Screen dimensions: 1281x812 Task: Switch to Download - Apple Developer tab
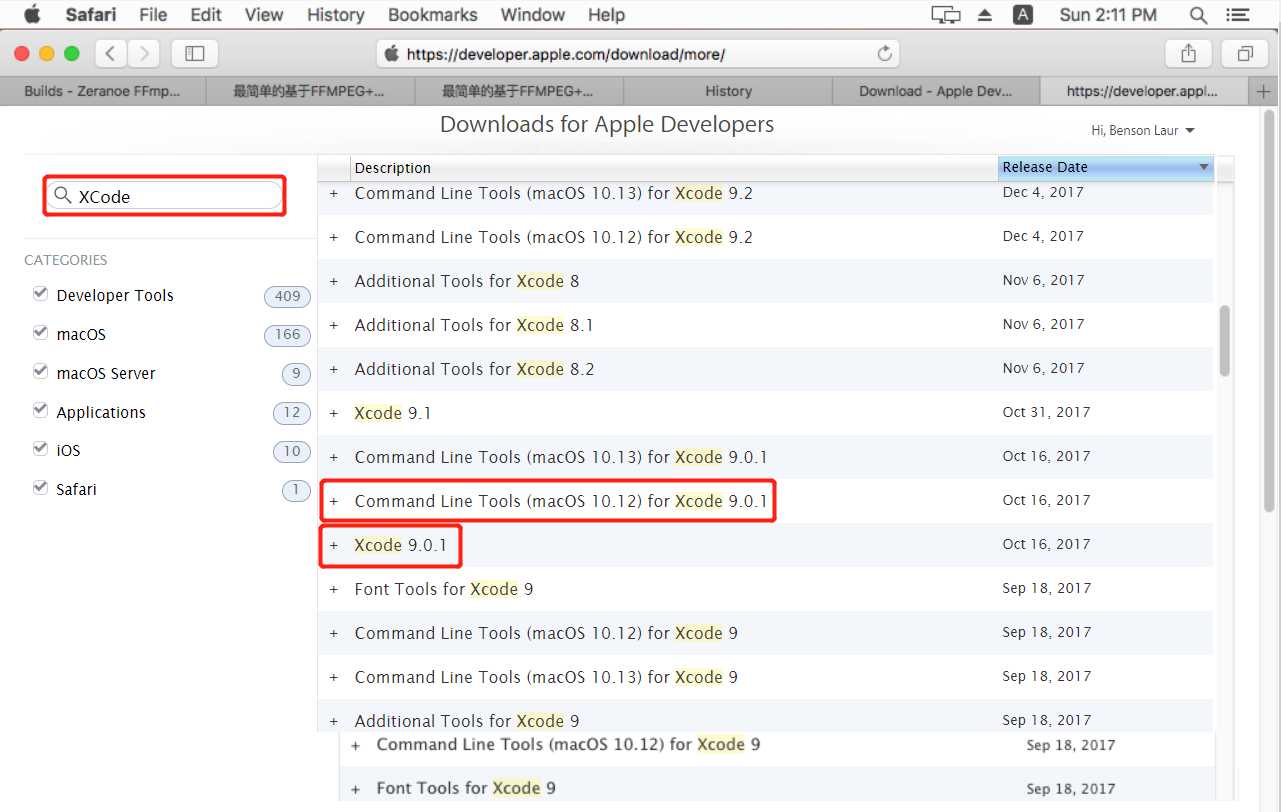(936, 91)
